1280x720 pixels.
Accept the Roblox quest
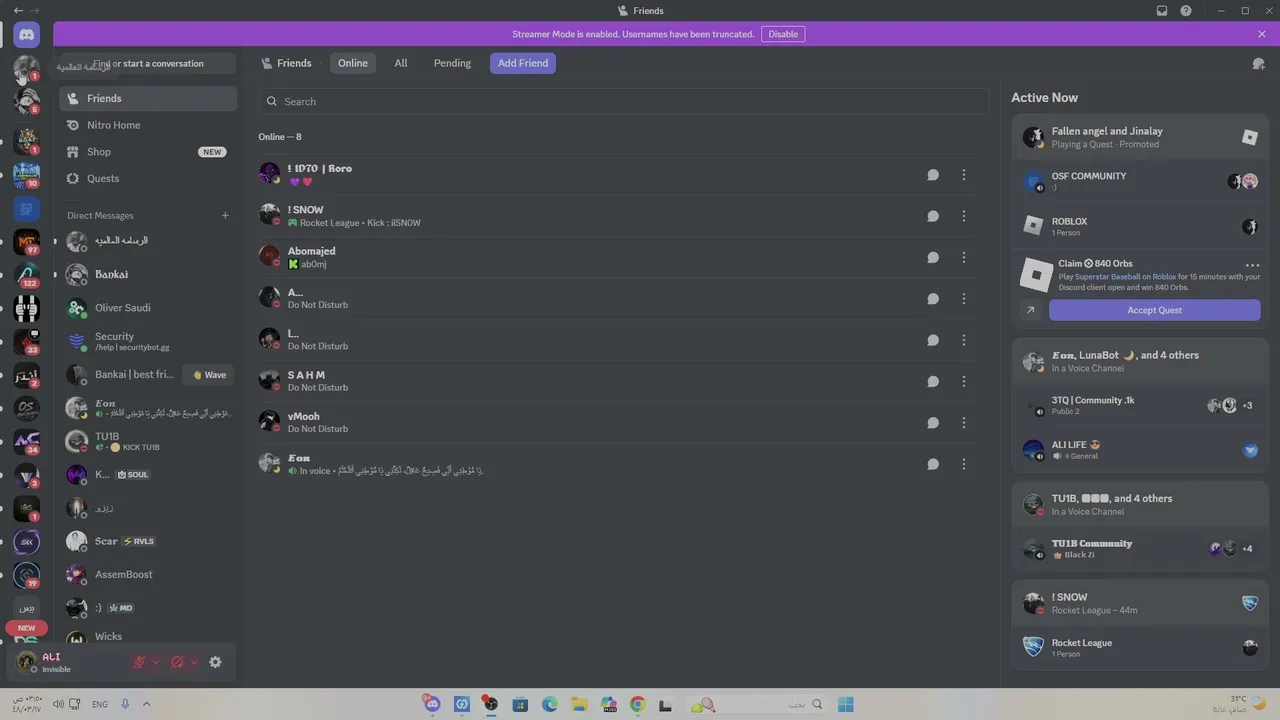click(x=1155, y=310)
